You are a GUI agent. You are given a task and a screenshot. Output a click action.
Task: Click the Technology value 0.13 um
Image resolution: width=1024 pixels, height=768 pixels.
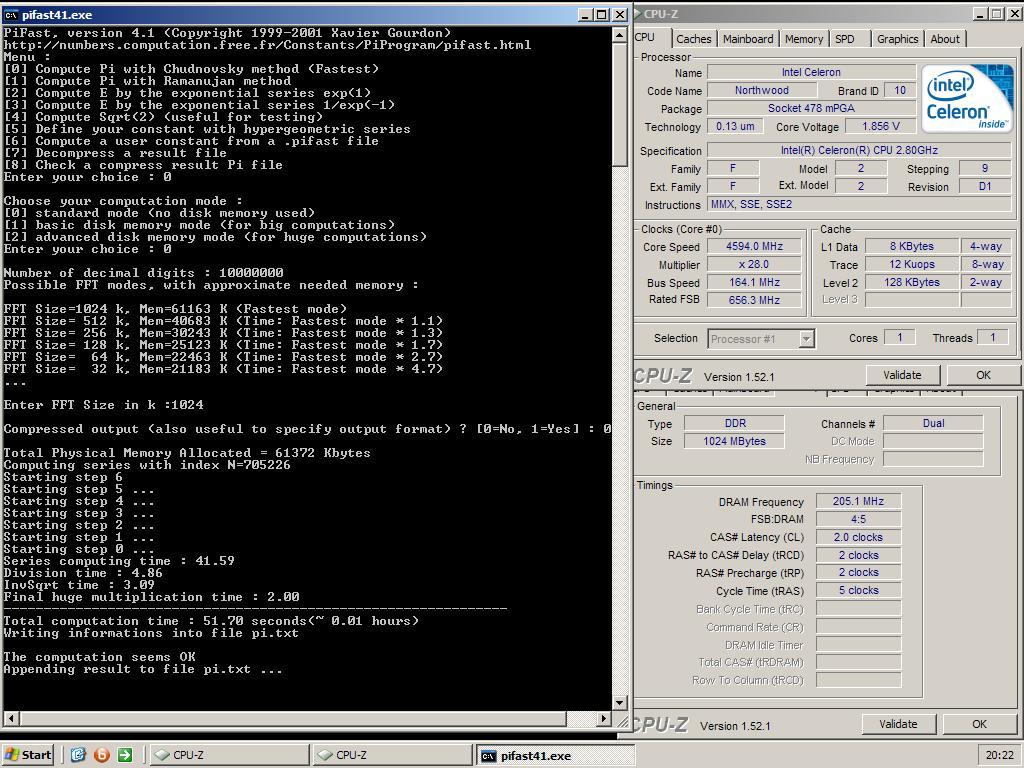735,126
